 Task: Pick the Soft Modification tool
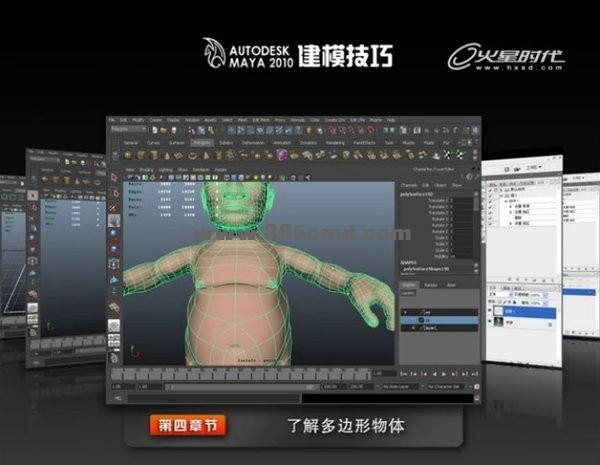pyautogui.click(x=114, y=279)
